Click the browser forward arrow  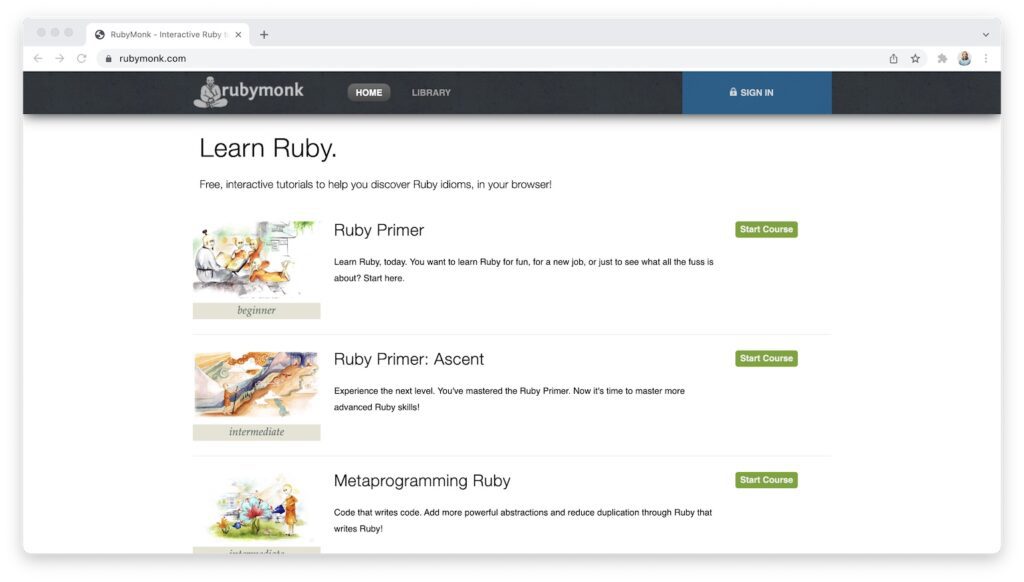point(60,58)
